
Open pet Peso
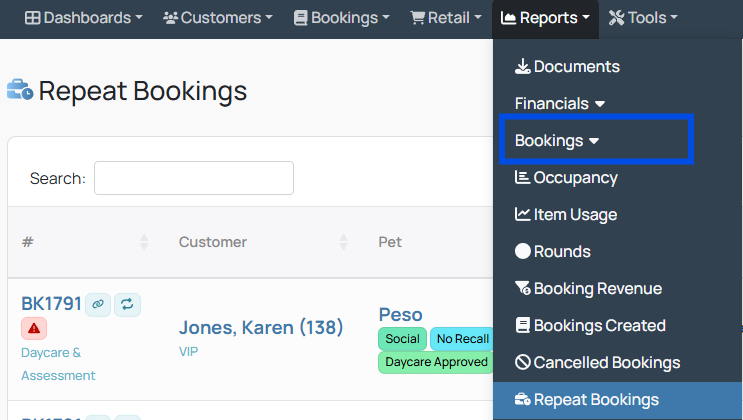click(400, 315)
